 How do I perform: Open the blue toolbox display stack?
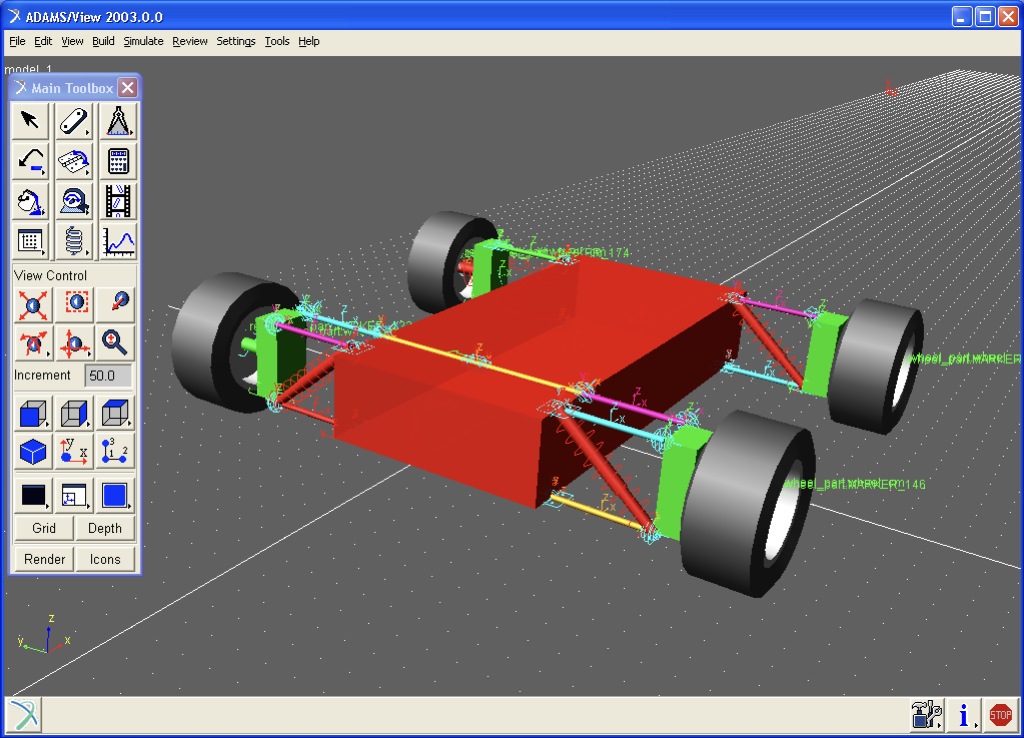(115, 496)
